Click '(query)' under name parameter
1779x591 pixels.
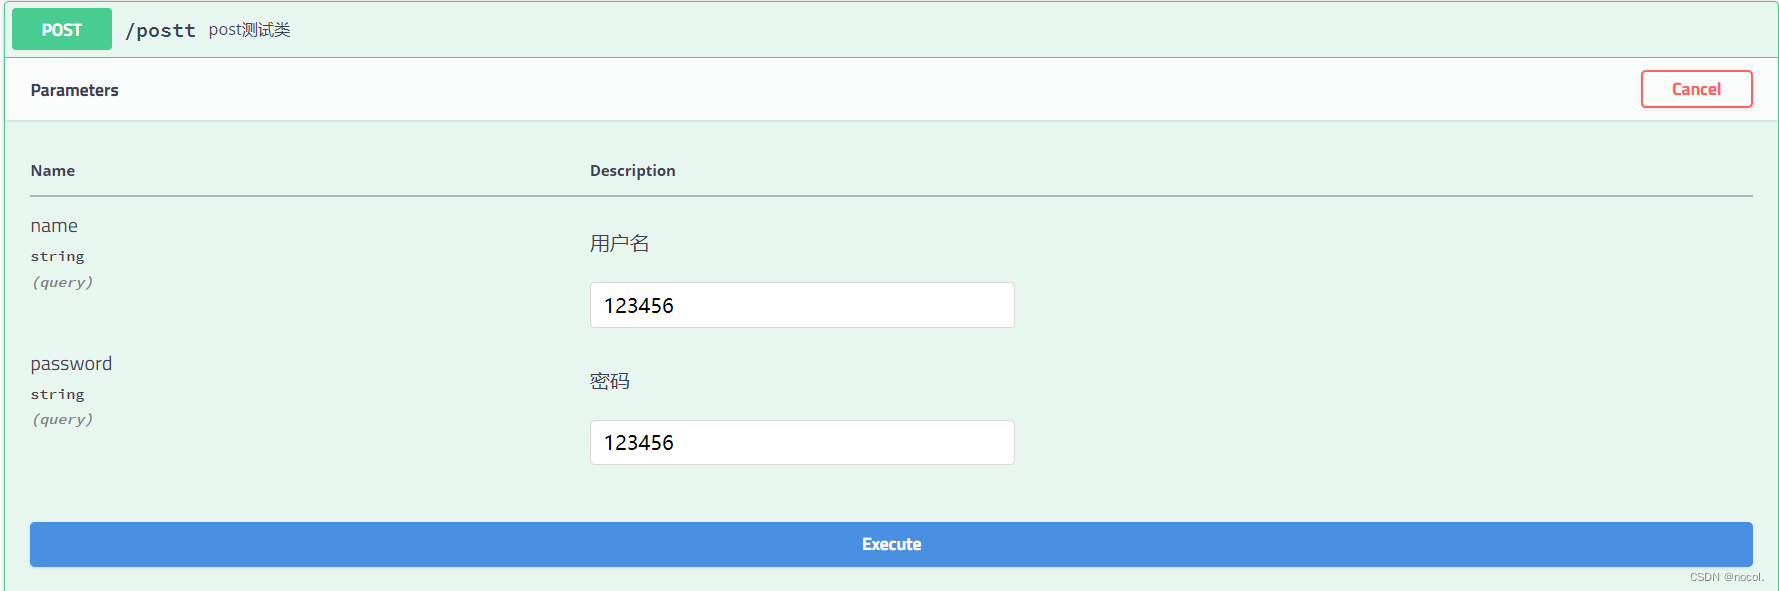[x=62, y=282]
